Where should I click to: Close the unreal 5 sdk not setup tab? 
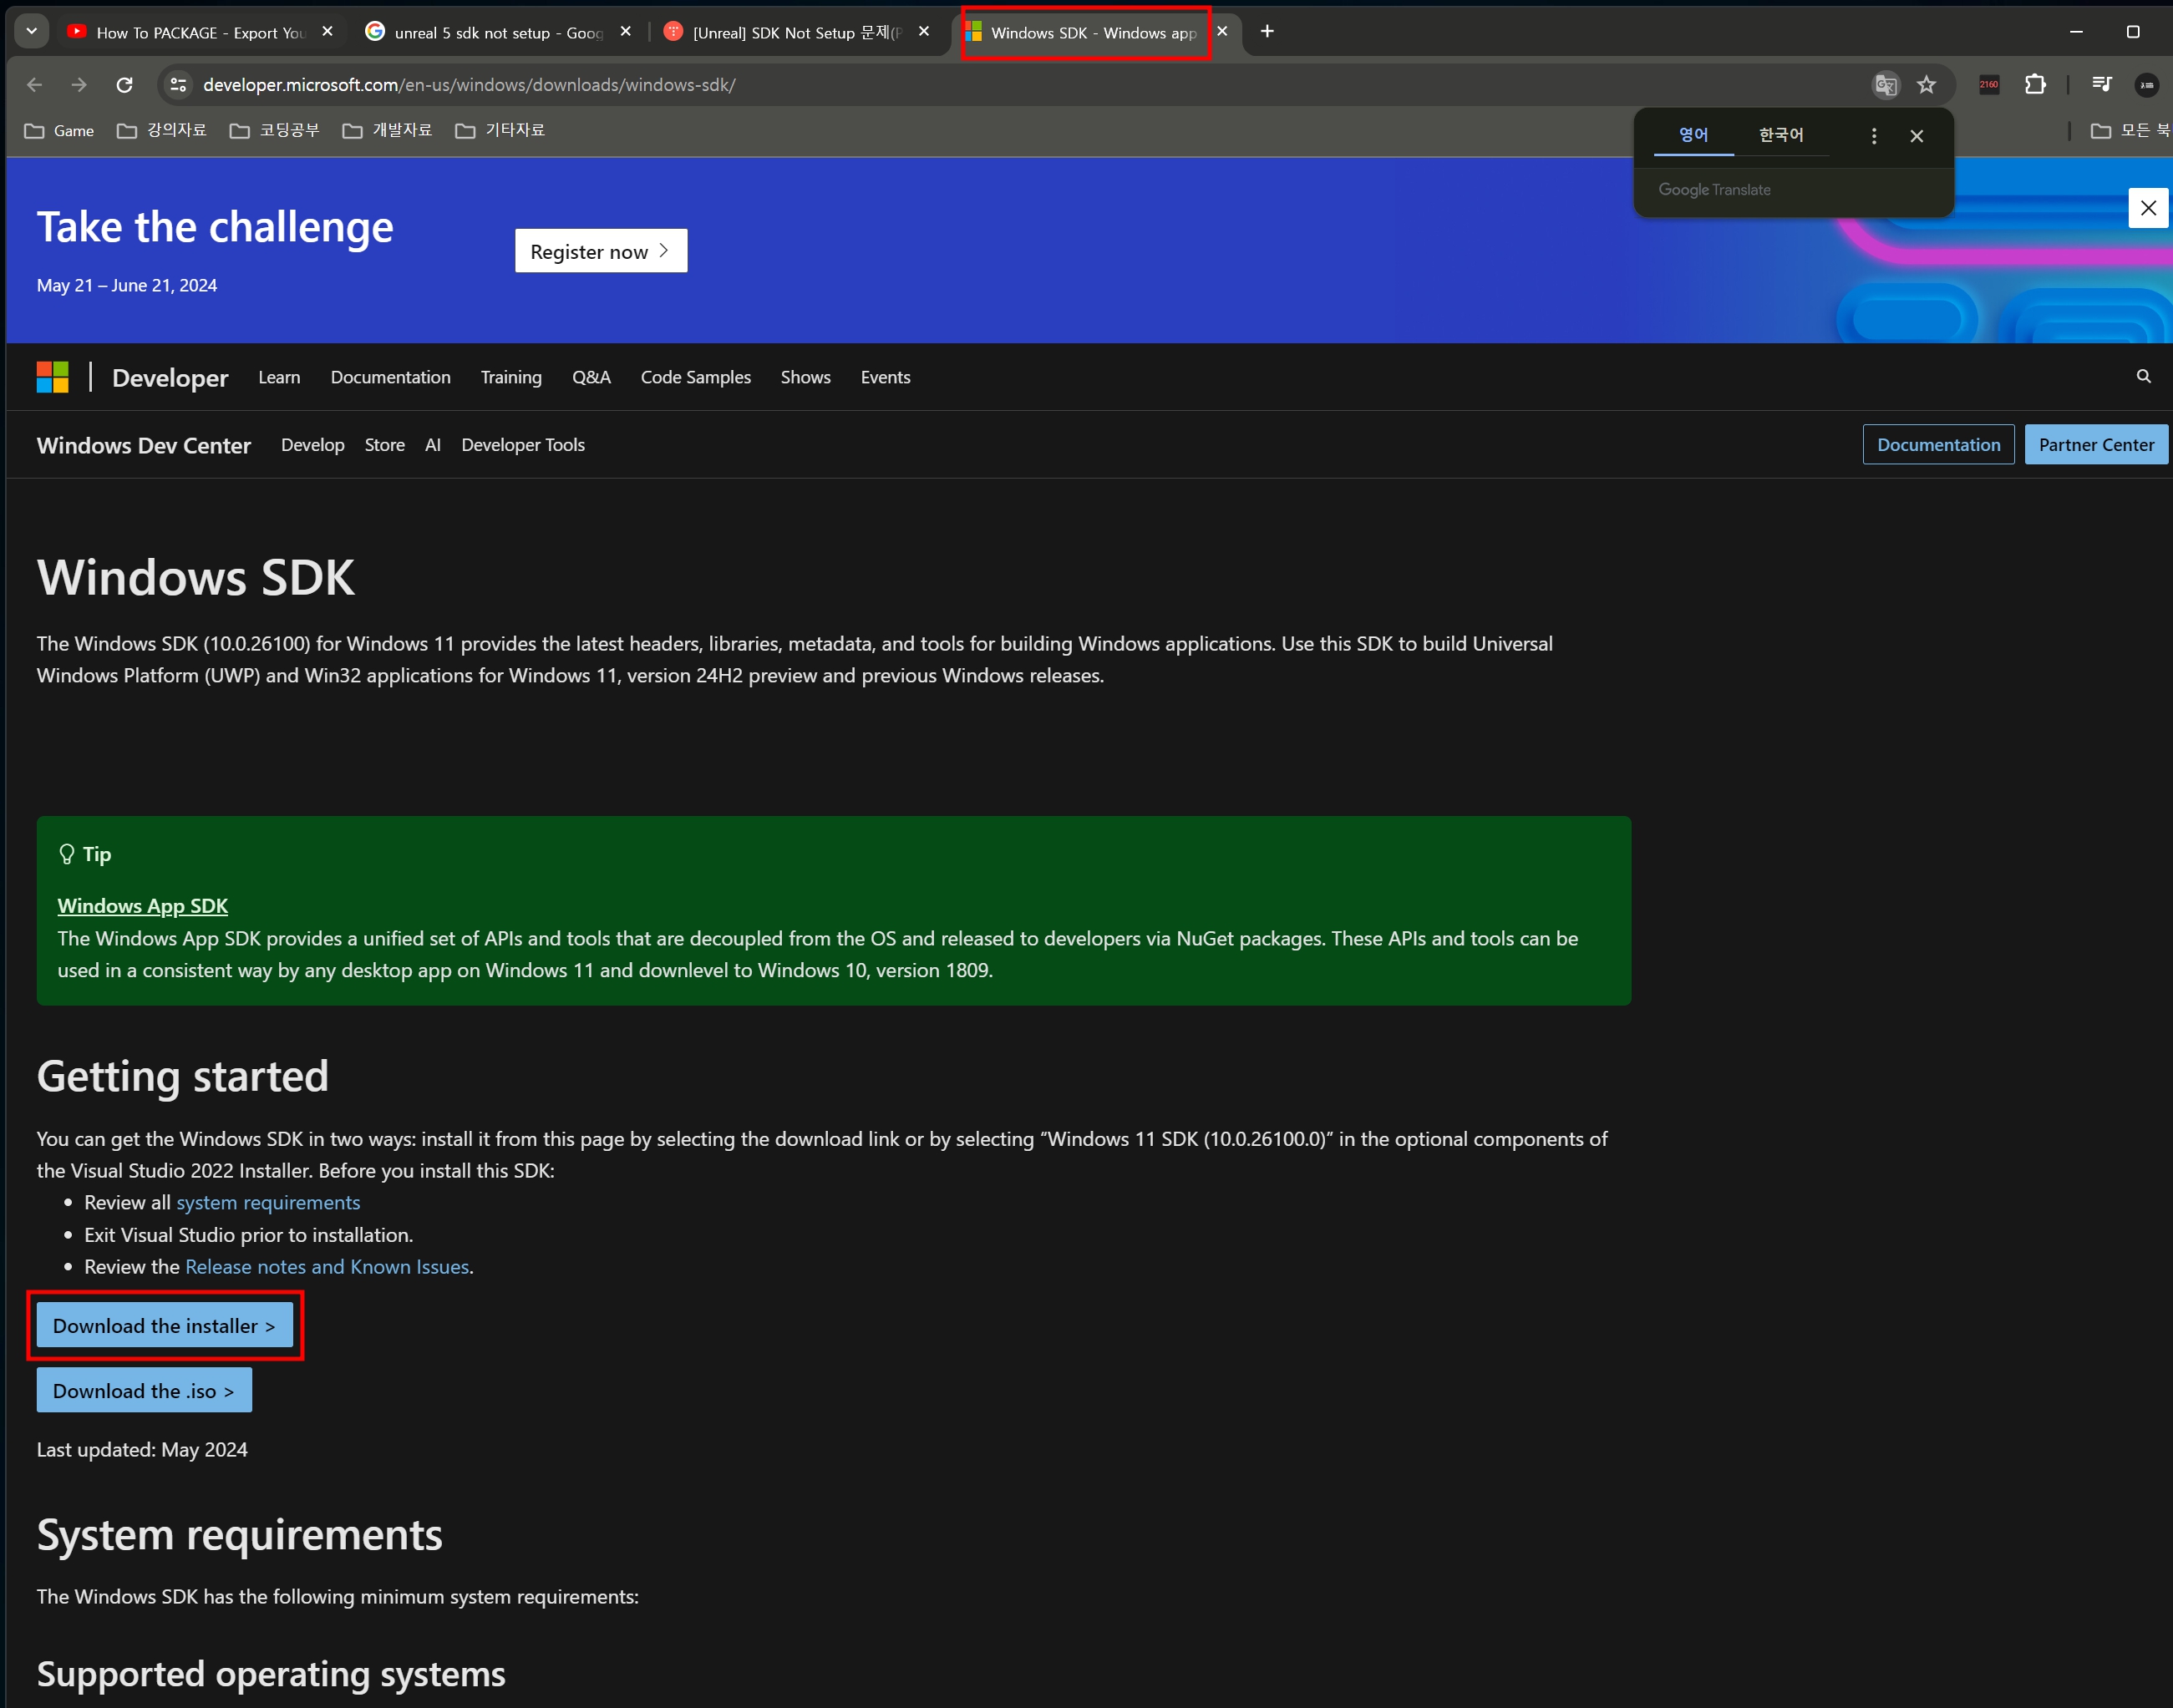pyautogui.click(x=625, y=32)
